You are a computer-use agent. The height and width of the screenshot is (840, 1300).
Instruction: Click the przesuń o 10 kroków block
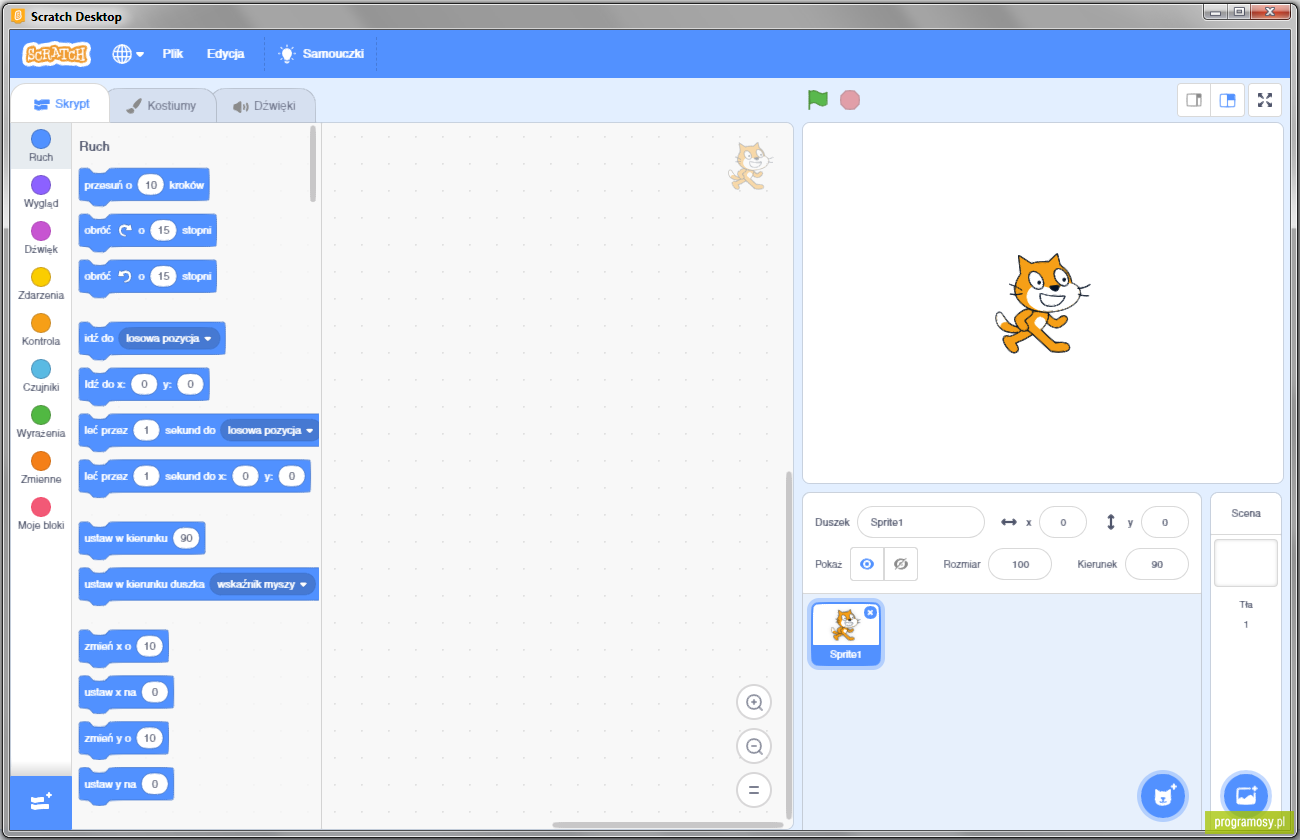click(144, 185)
